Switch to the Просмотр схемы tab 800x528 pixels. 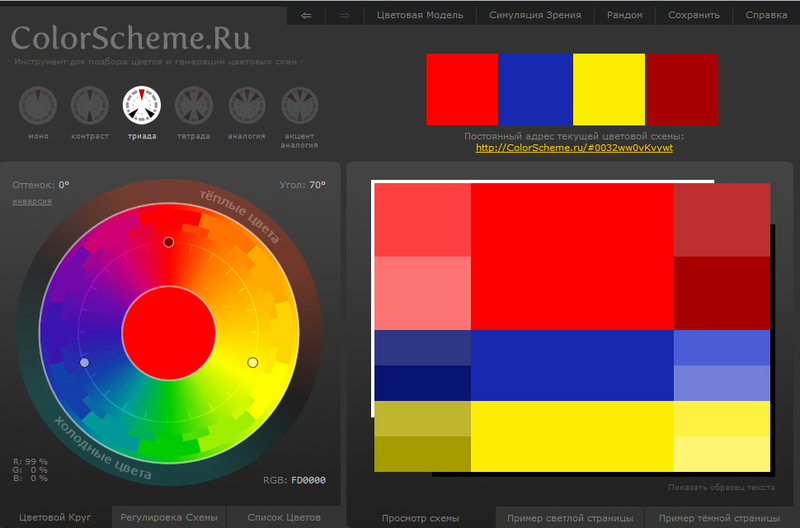tap(420, 518)
